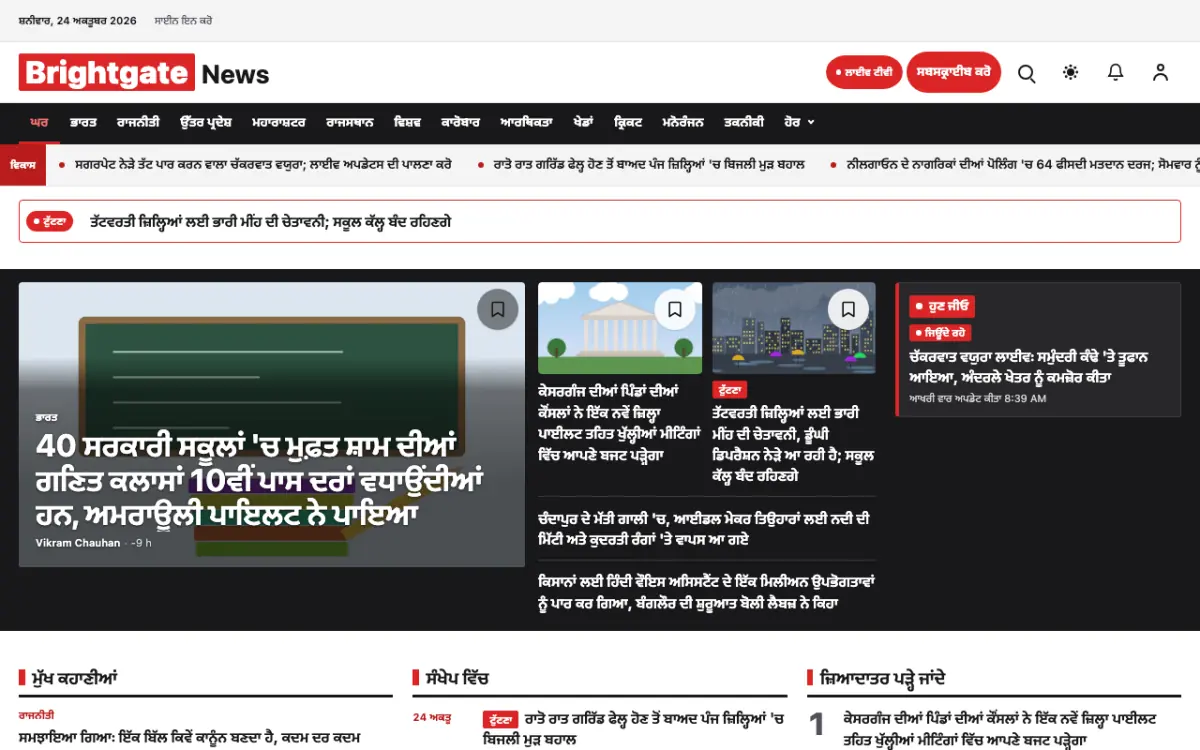
Task: Click the ਵਿਕਾਸ ticker label
Action: click(x=23, y=164)
